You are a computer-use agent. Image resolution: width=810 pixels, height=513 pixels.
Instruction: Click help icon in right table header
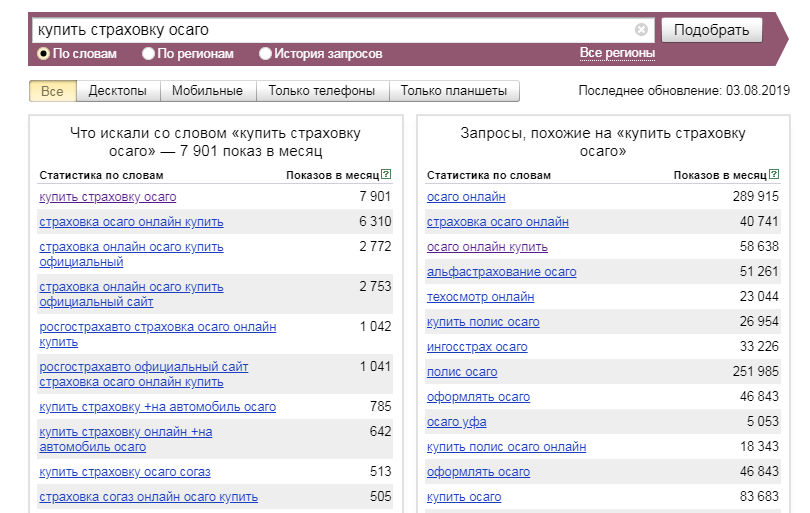click(774, 175)
